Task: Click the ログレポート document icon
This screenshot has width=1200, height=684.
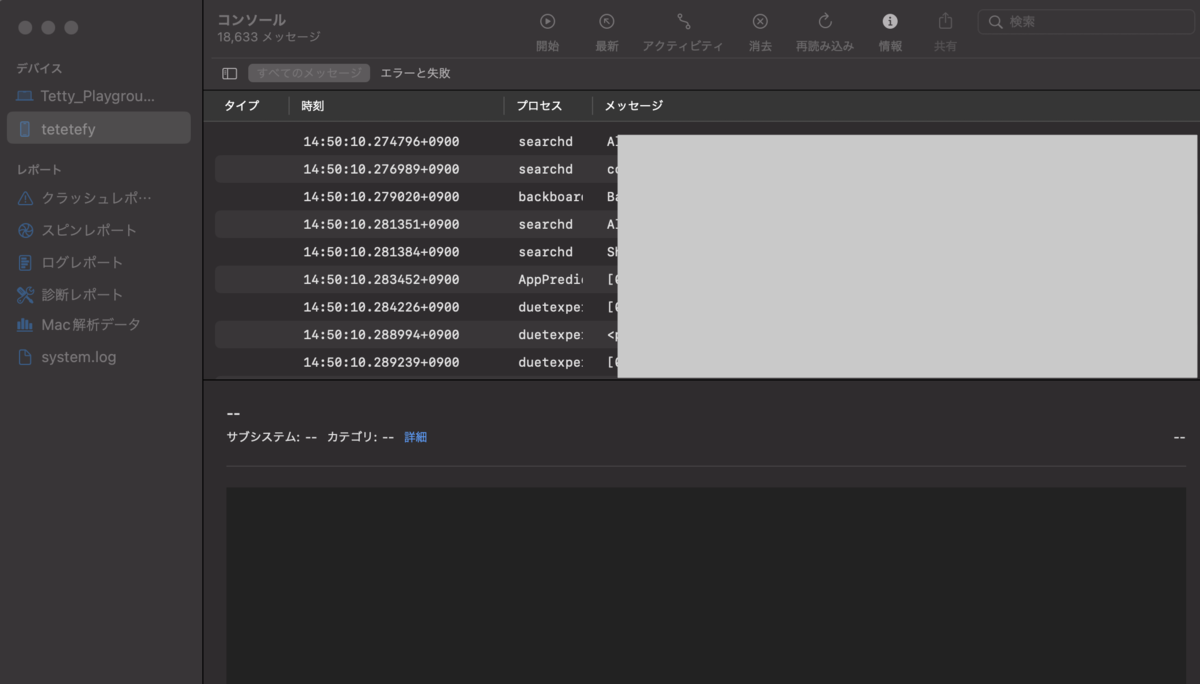Action: pos(25,262)
